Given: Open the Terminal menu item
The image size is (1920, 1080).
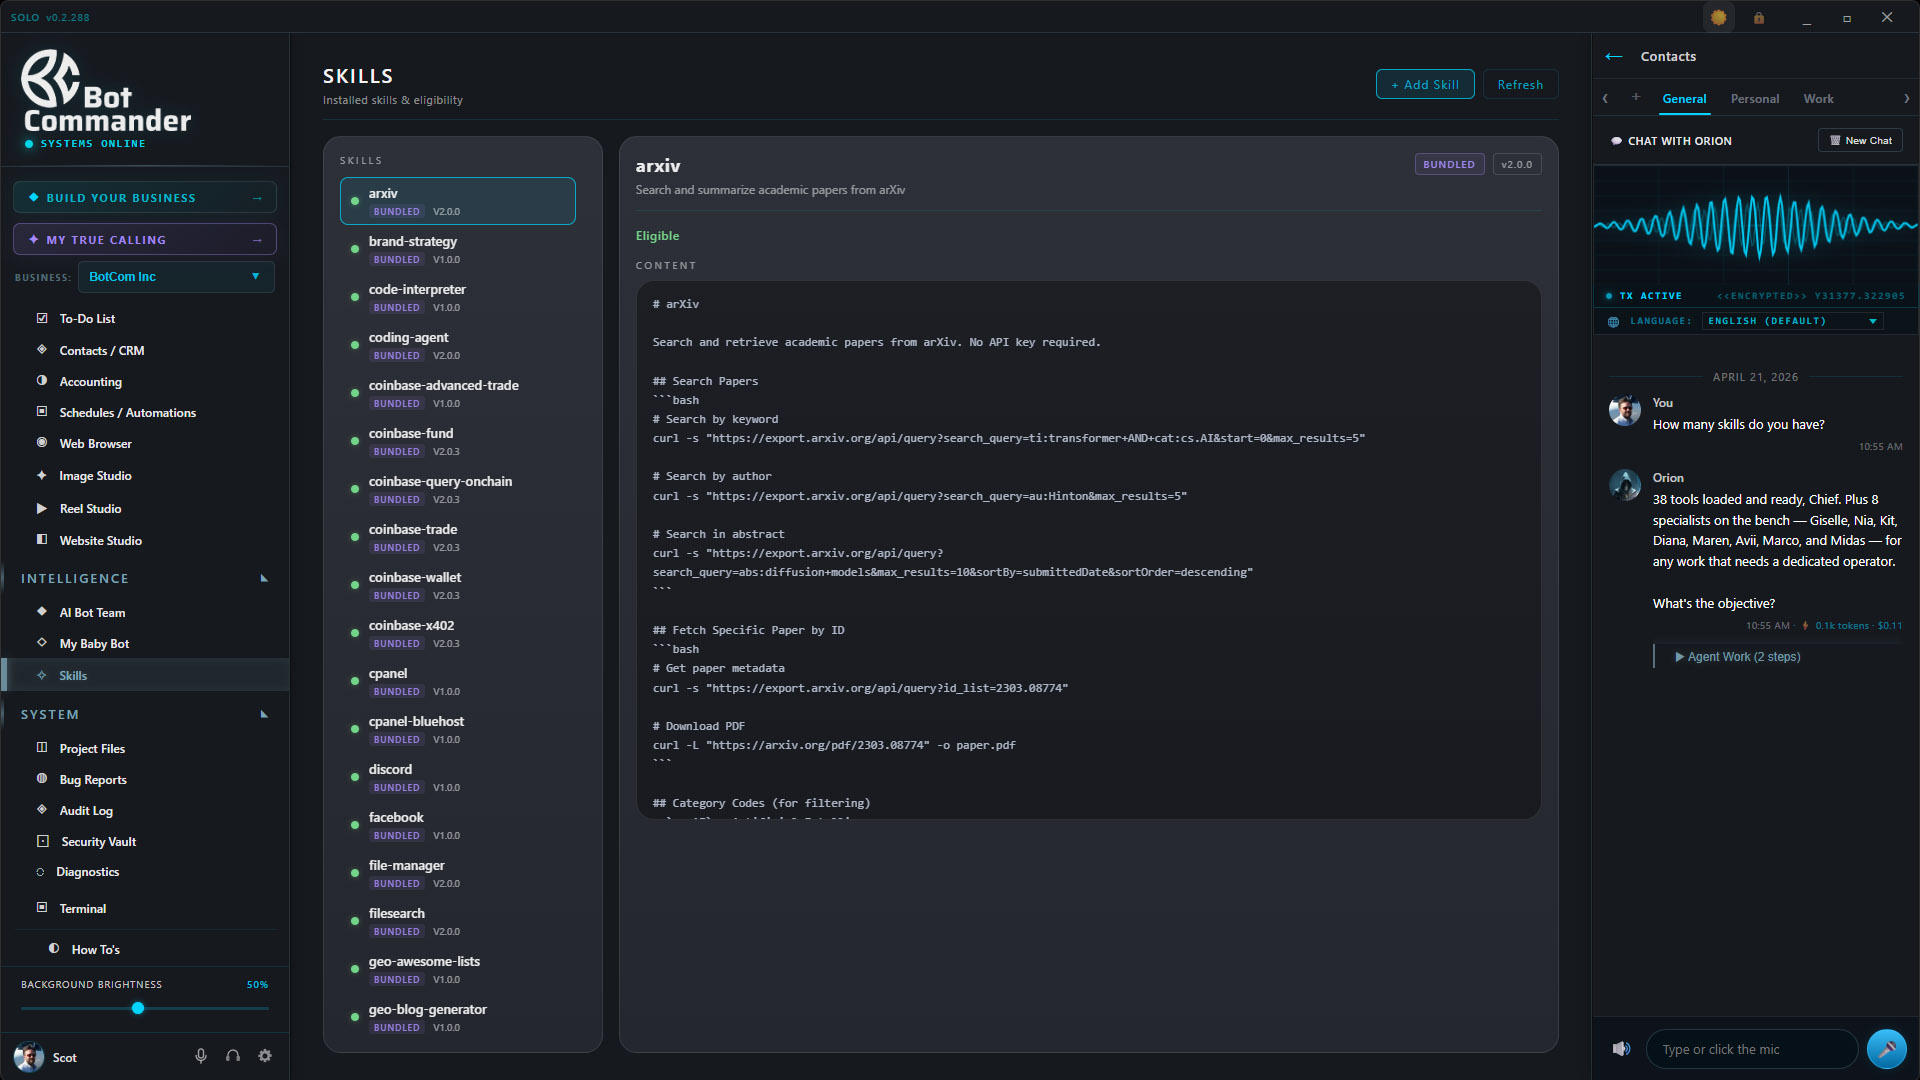Looking at the screenshot, I should [82, 909].
